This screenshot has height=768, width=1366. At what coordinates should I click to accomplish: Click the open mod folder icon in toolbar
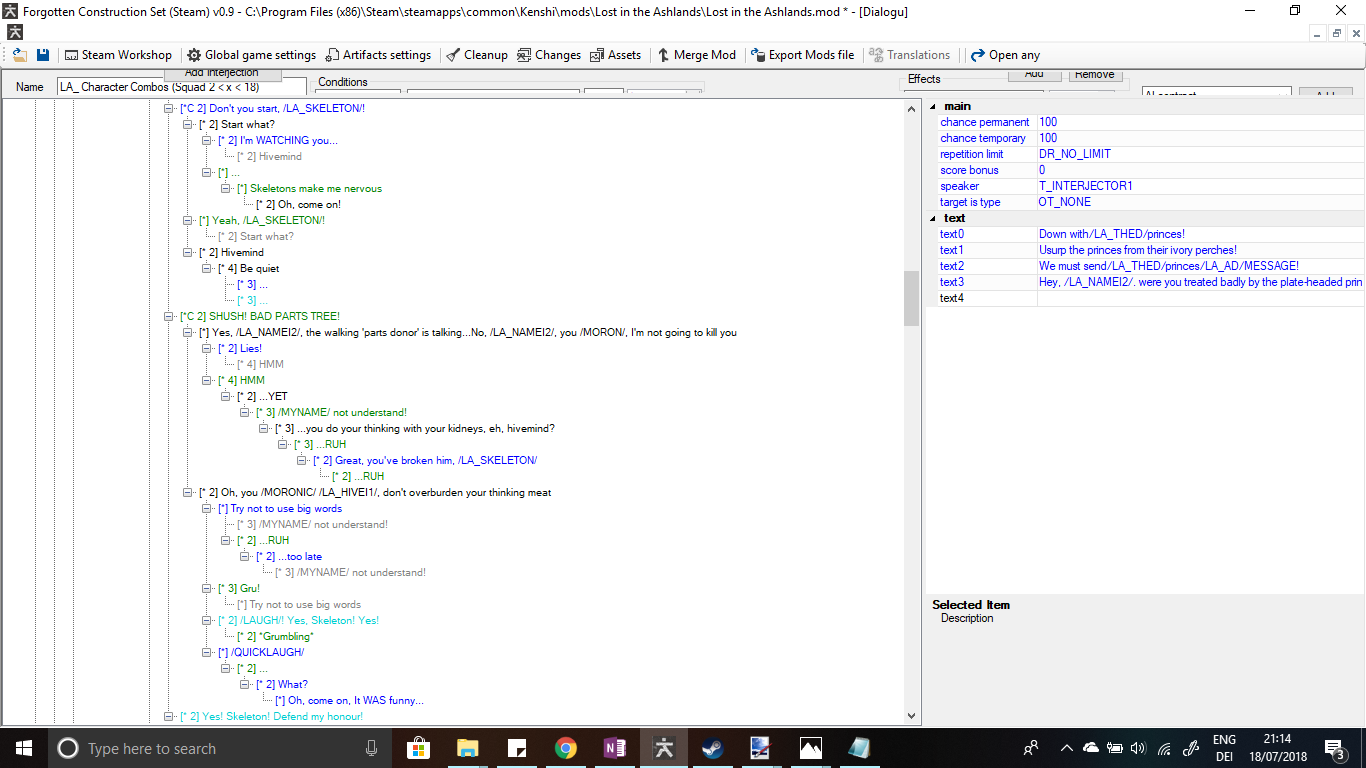click(20, 55)
